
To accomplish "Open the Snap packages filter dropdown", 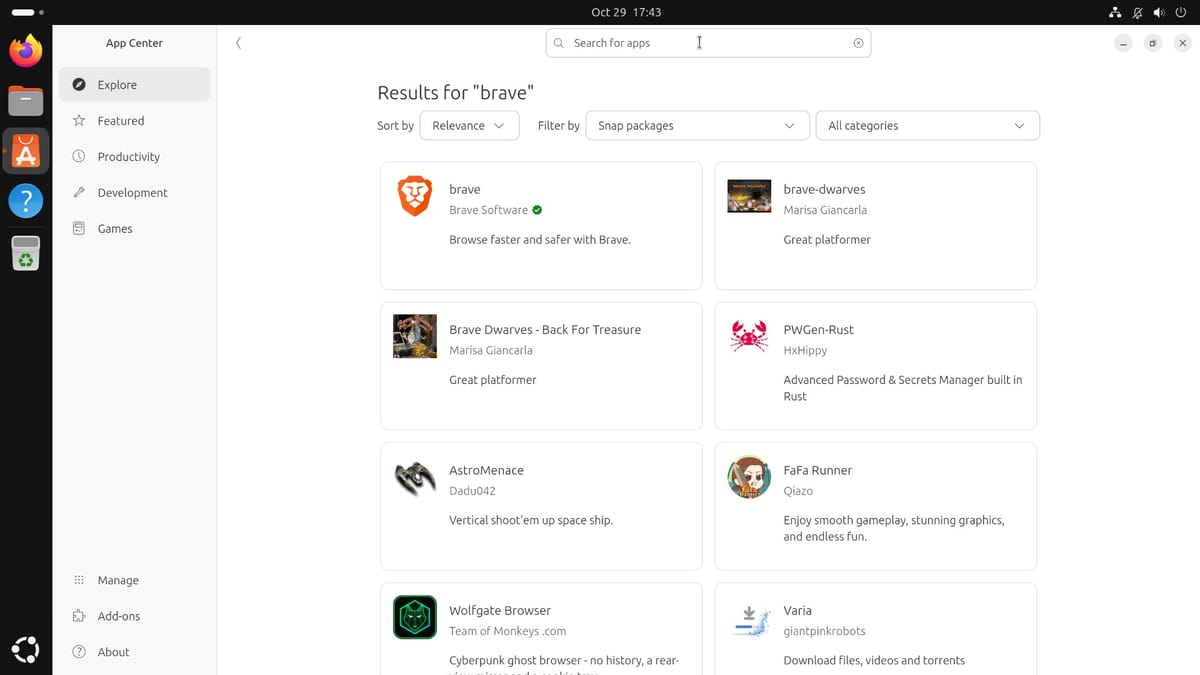I will (x=697, y=125).
